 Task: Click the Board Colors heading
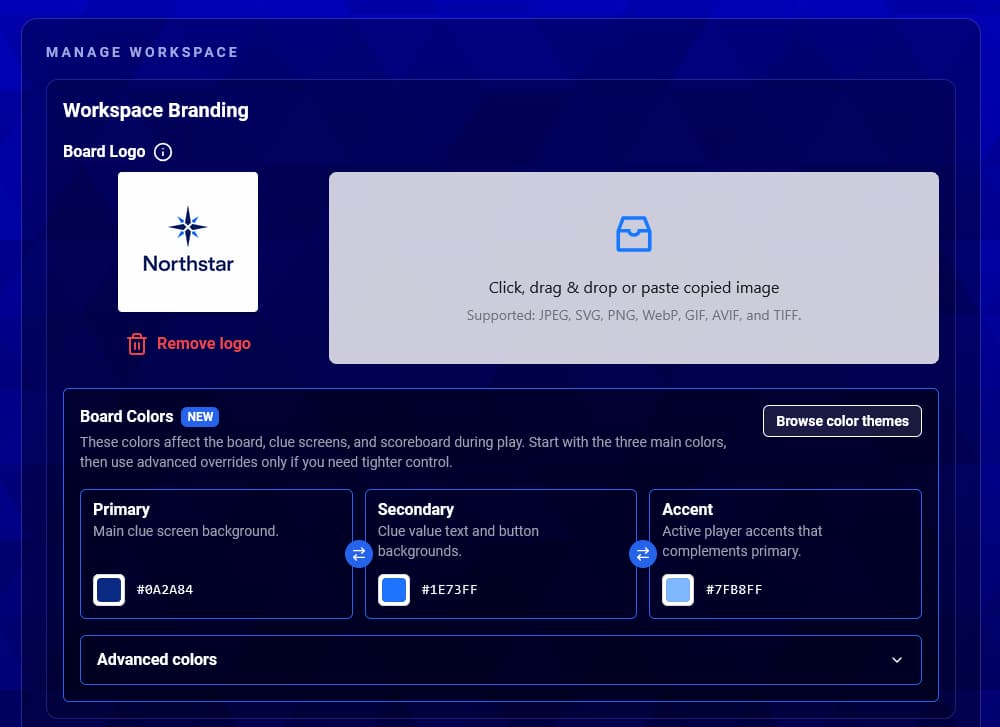(x=126, y=416)
